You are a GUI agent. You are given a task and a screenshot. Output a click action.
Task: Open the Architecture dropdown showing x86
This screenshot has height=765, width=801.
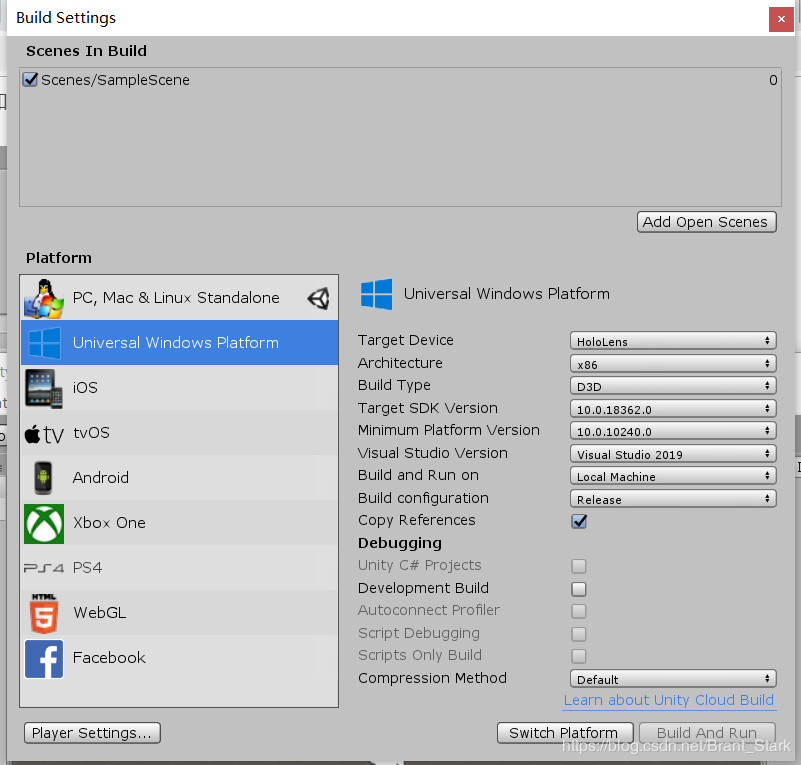tap(673, 364)
